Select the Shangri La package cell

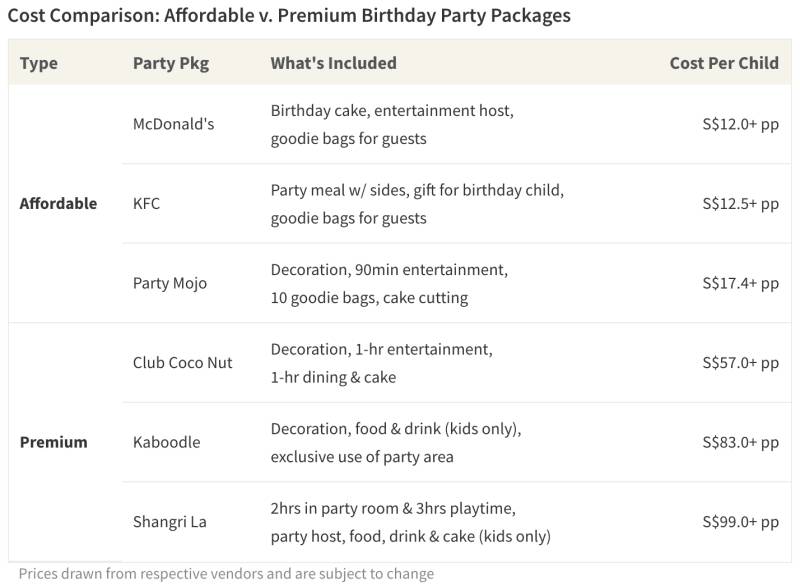[x=169, y=521]
